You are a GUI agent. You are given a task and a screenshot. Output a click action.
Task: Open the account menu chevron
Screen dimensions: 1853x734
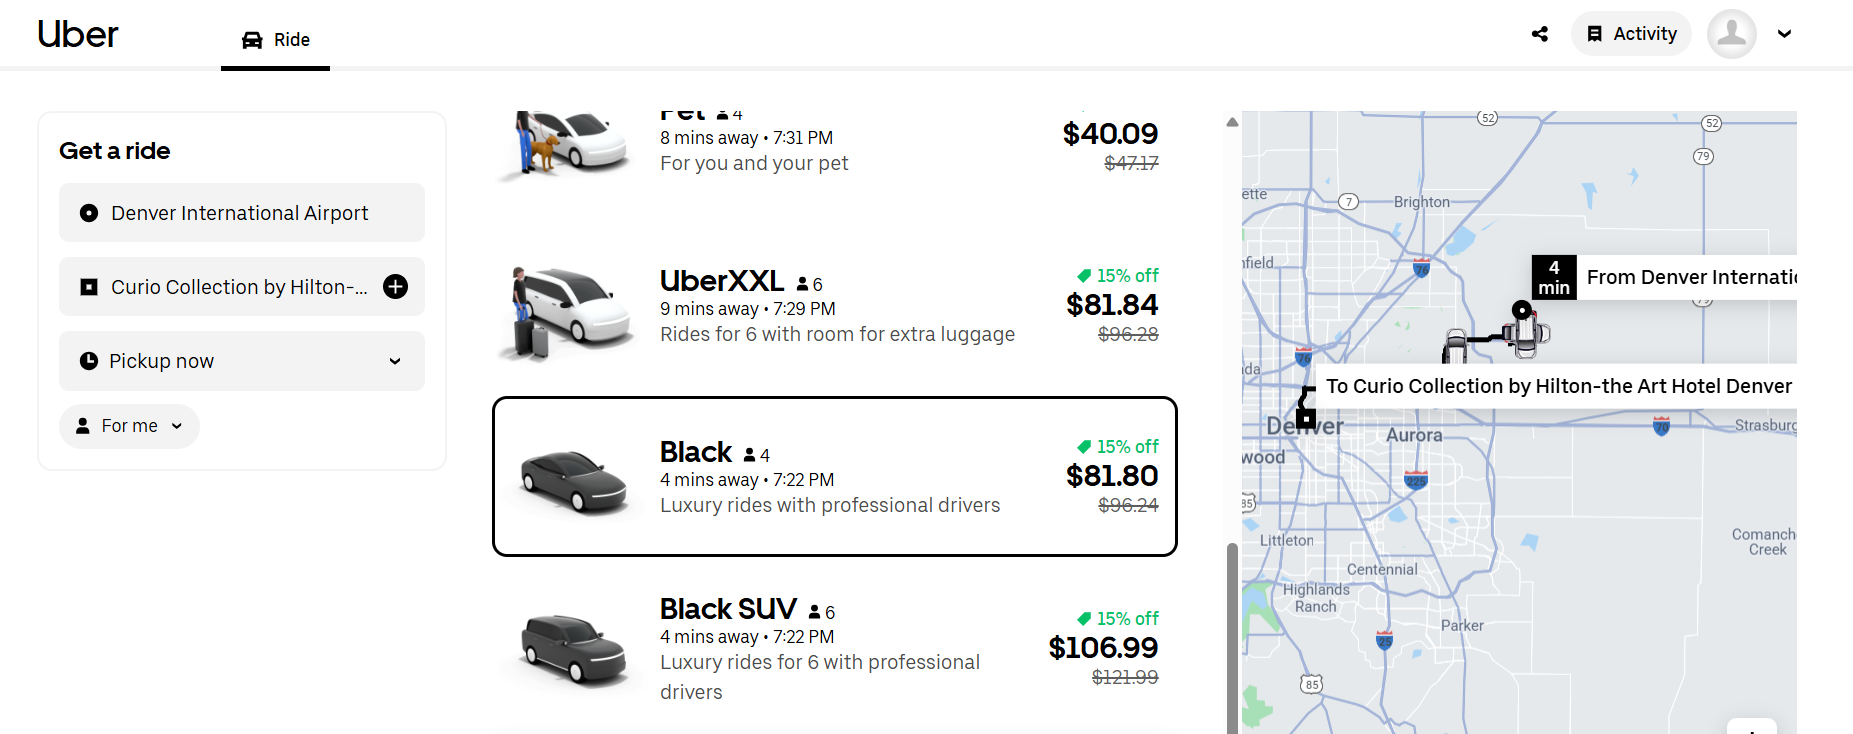(x=1784, y=34)
